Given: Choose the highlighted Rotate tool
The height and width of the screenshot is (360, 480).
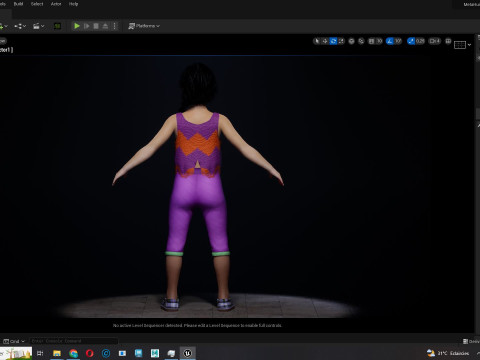Looking at the screenshot, I should (333, 41).
